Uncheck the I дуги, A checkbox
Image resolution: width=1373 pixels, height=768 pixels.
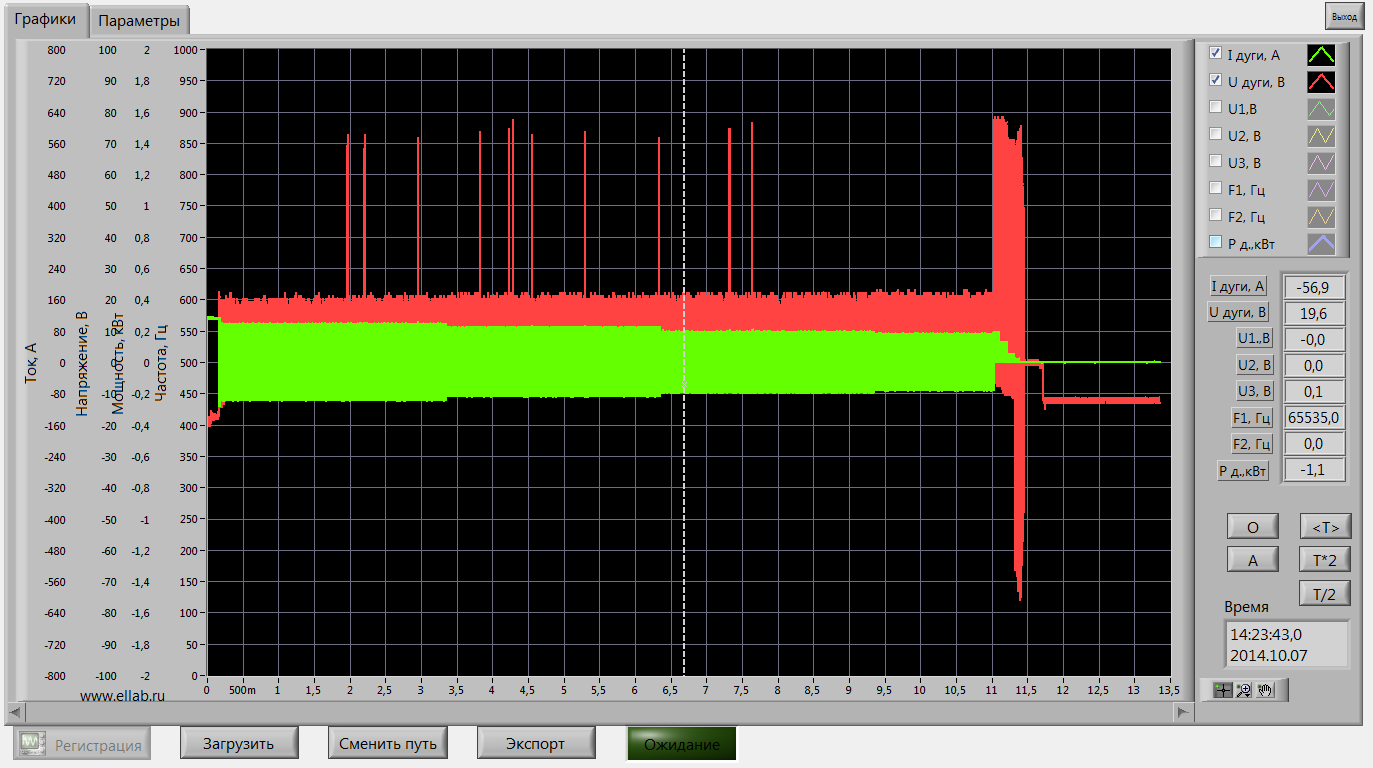tap(1215, 53)
